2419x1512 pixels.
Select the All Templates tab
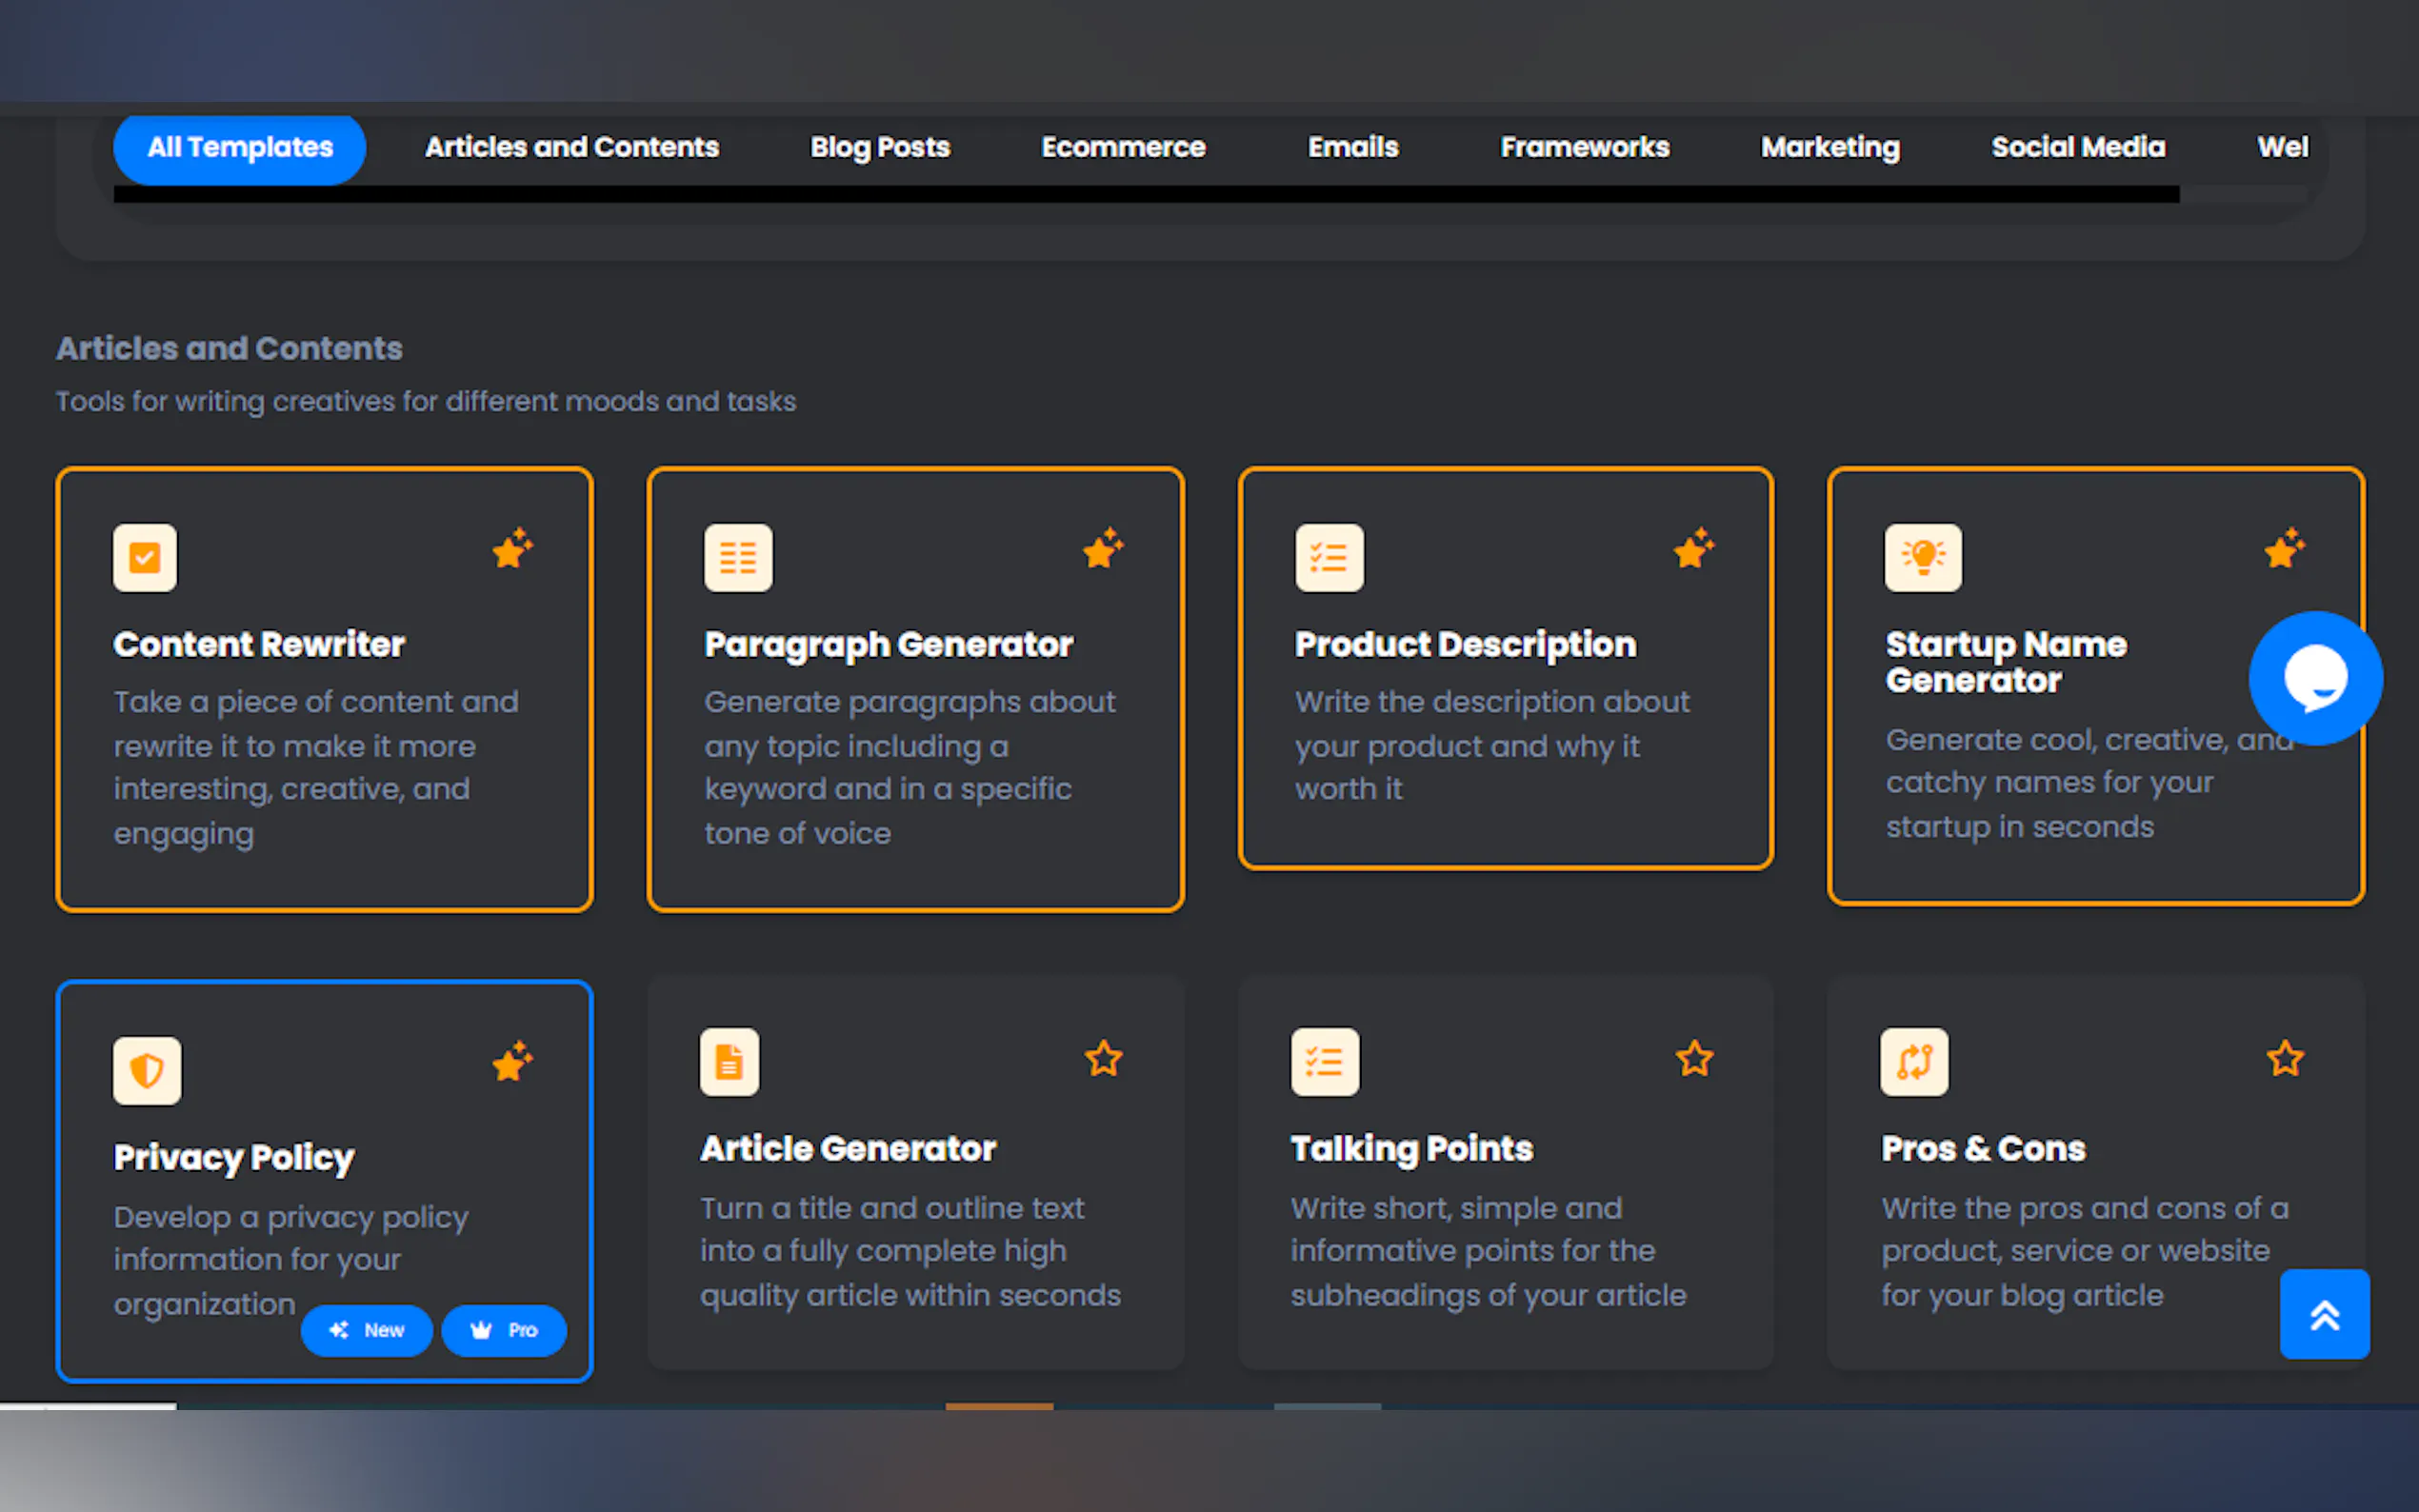(x=240, y=148)
